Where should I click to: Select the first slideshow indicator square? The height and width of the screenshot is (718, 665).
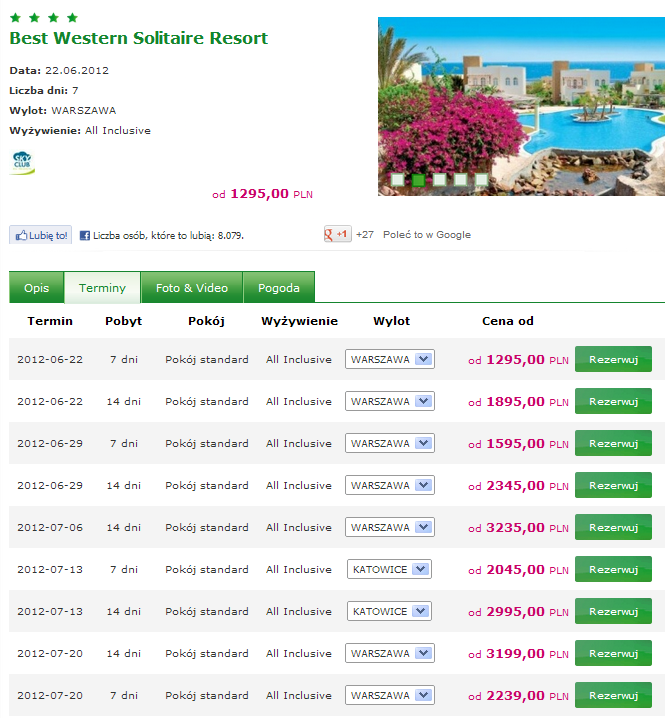(398, 180)
